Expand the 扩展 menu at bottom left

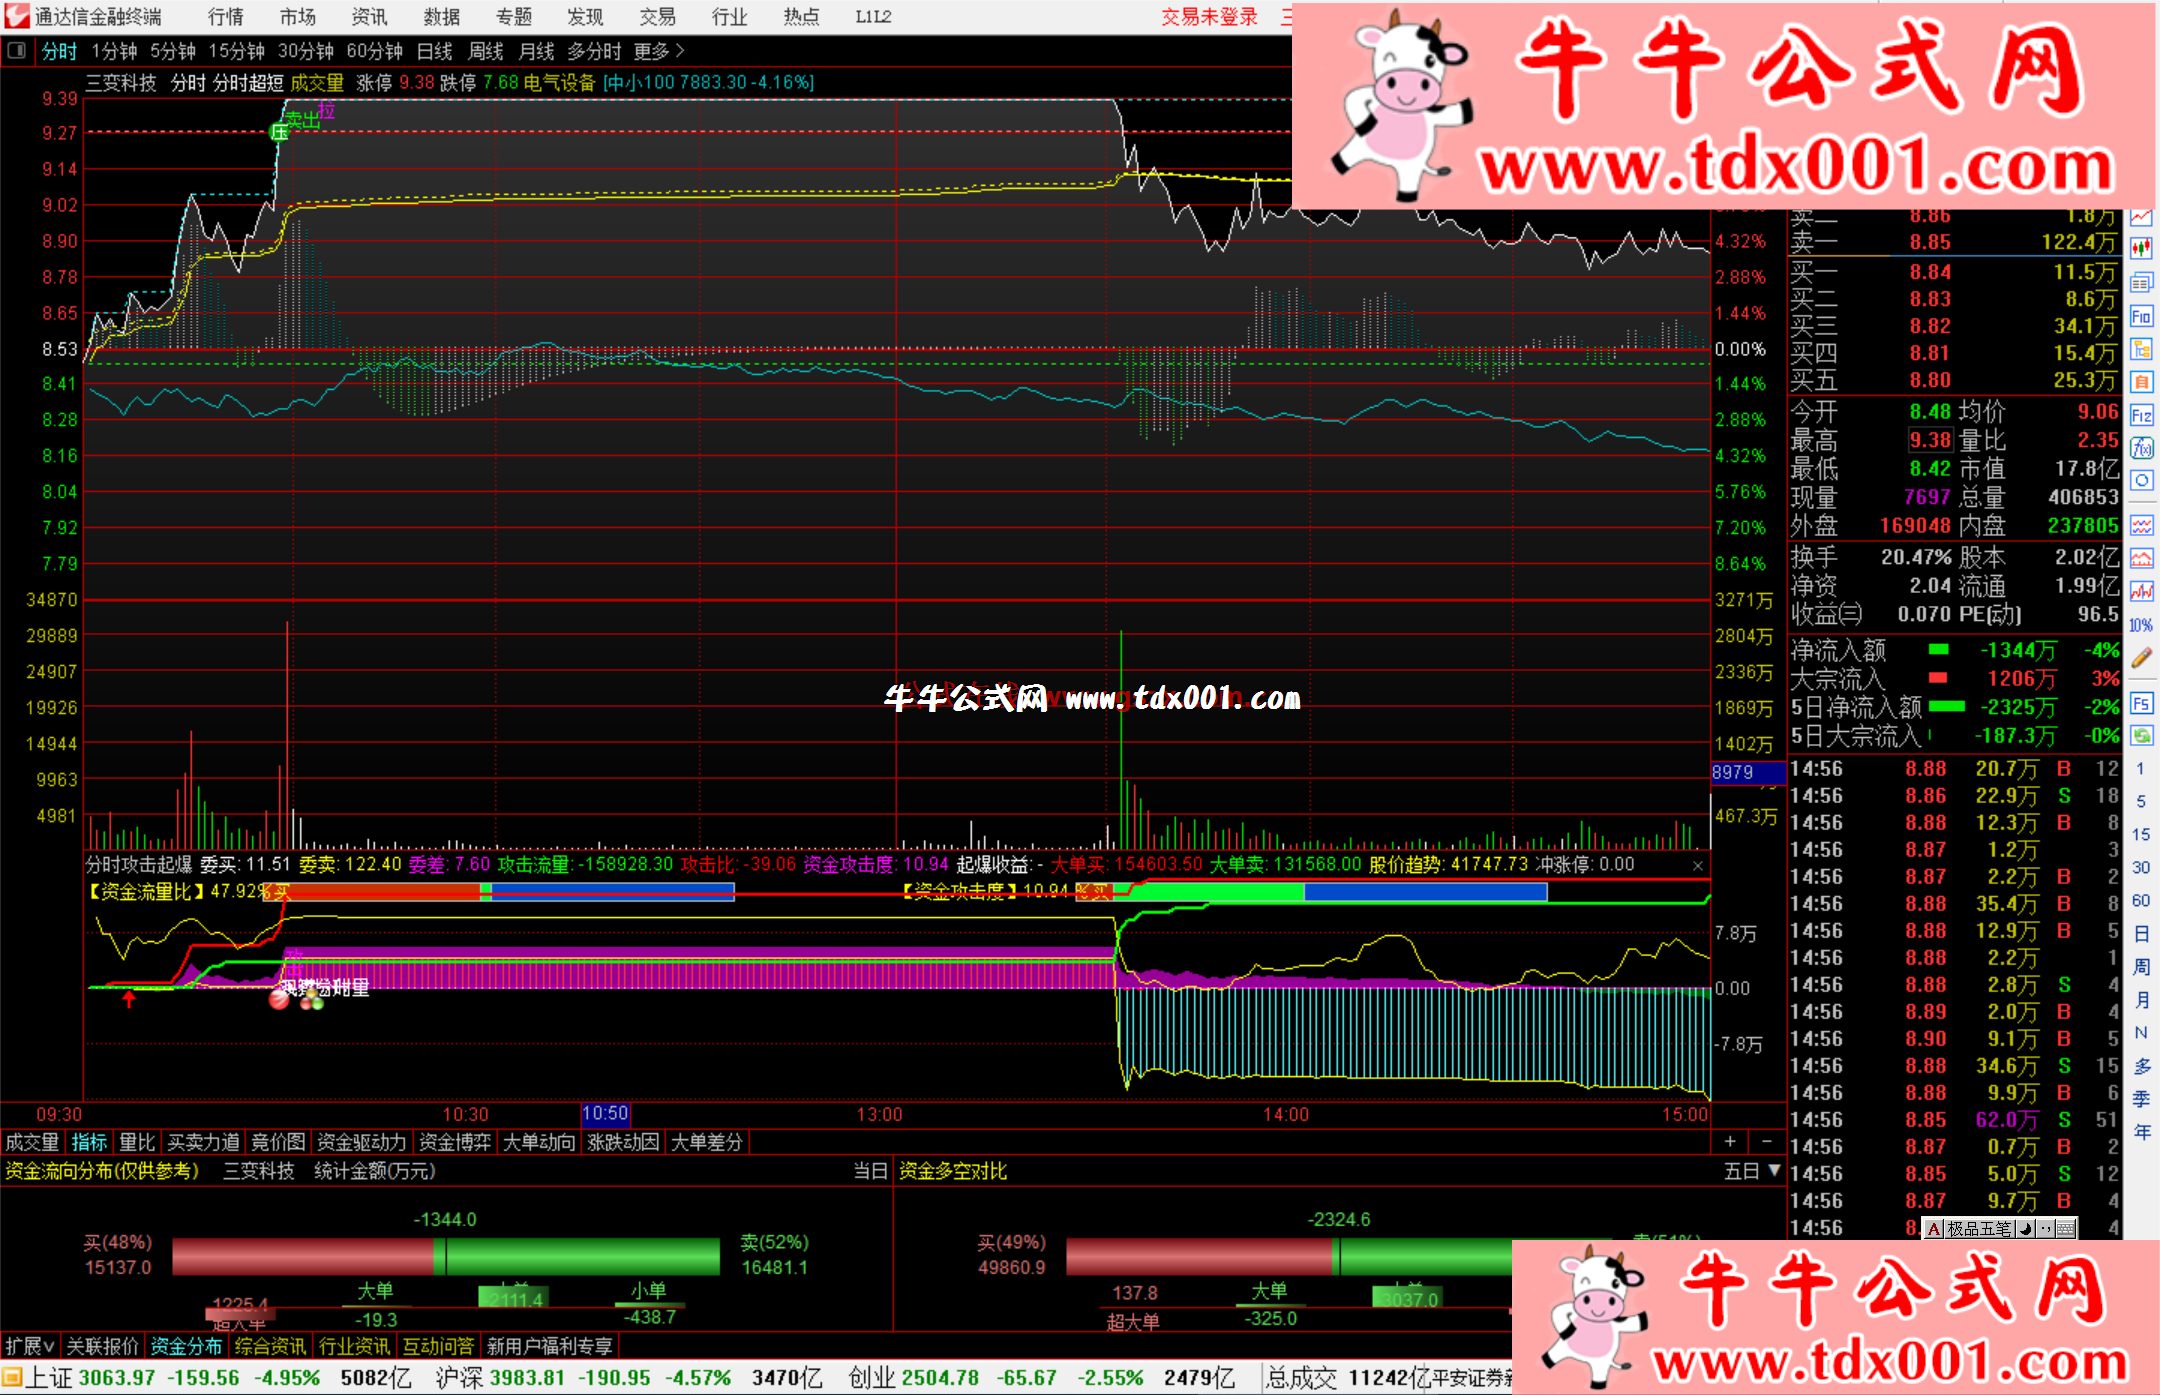pos(30,1346)
